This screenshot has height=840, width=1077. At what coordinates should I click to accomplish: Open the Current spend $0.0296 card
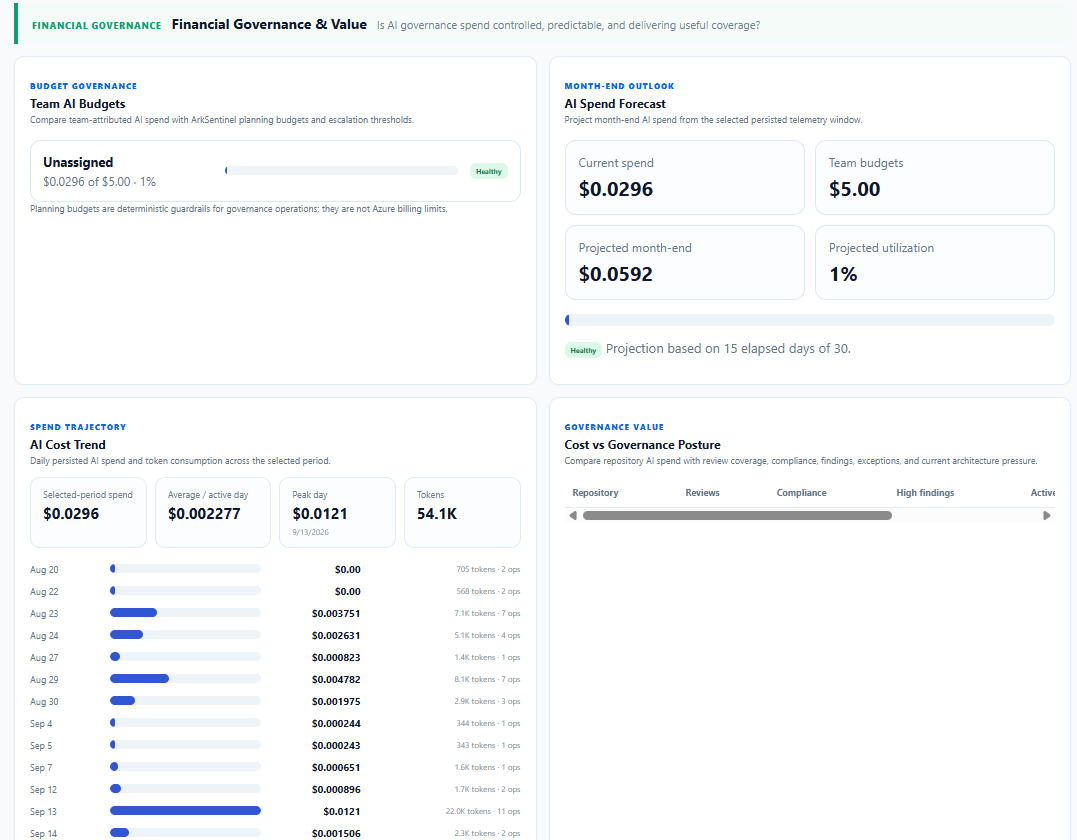684,177
